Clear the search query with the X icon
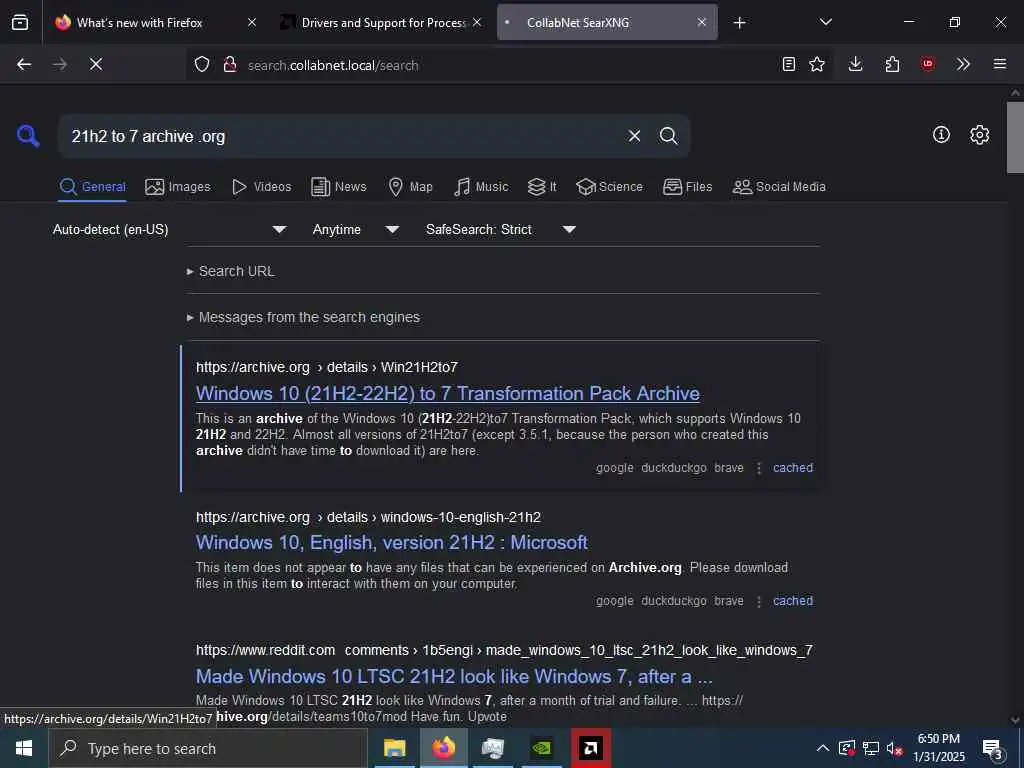Image resolution: width=1024 pixels, height=768 pixels. click(x=634, y=136)
